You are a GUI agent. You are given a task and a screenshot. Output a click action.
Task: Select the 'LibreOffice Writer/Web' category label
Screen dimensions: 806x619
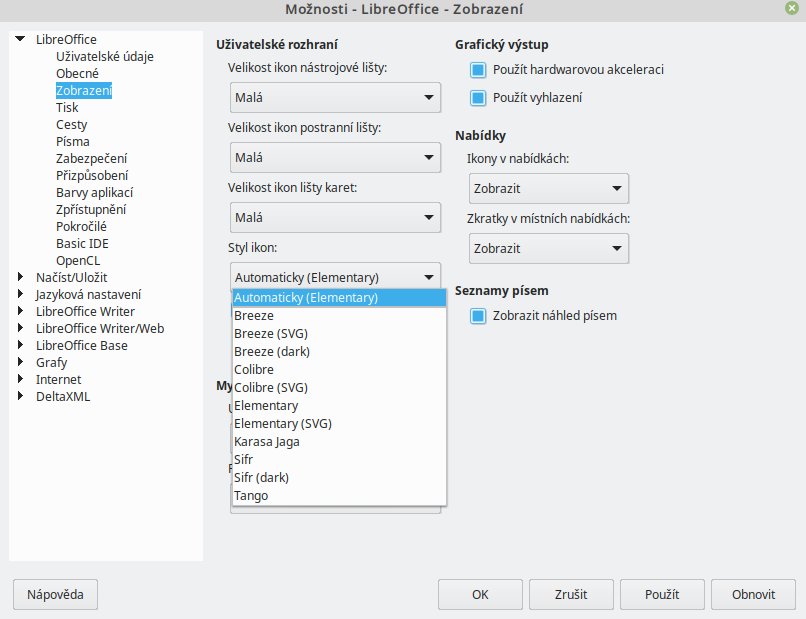[100, 328]
